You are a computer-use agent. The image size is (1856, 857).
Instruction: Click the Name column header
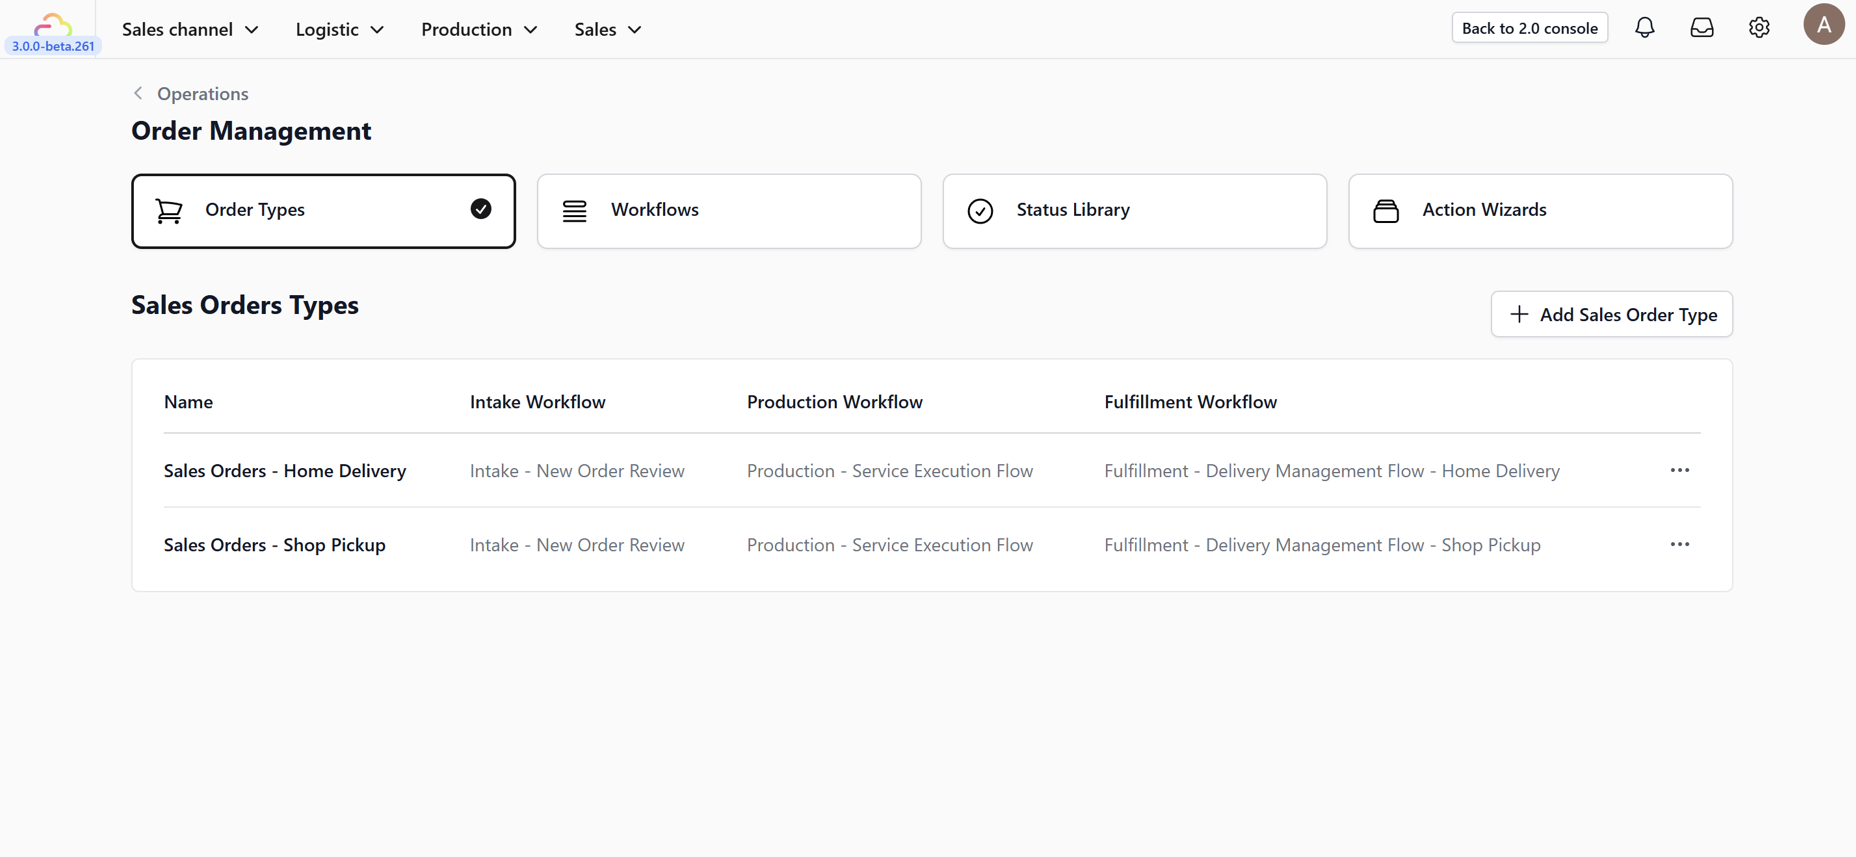[x=188, y=402]
